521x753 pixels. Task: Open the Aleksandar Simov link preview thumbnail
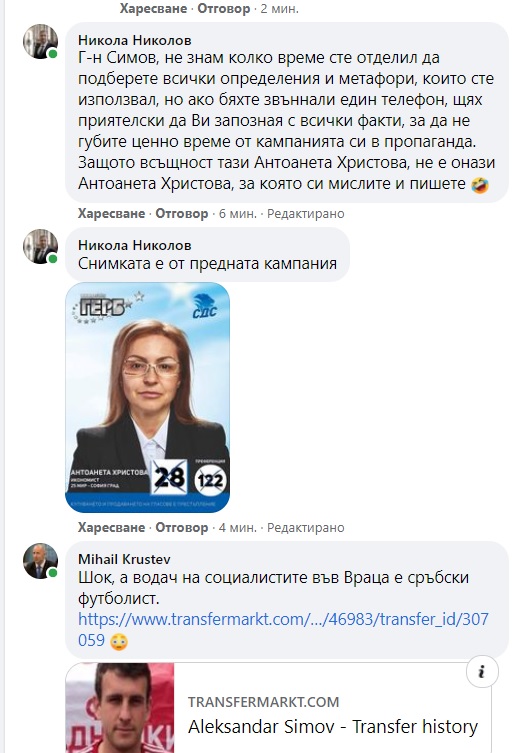click(120, 708)
